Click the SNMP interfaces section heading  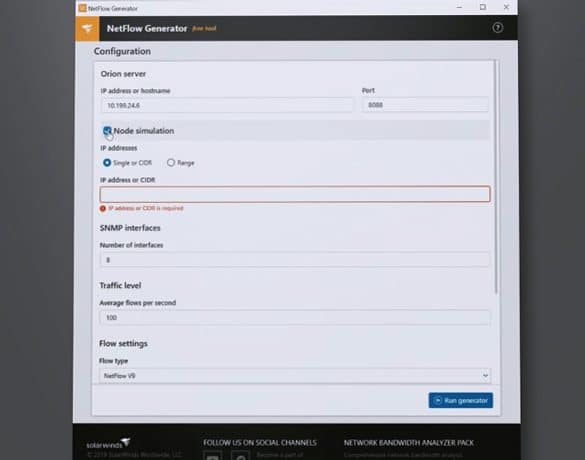click(130, 228)
